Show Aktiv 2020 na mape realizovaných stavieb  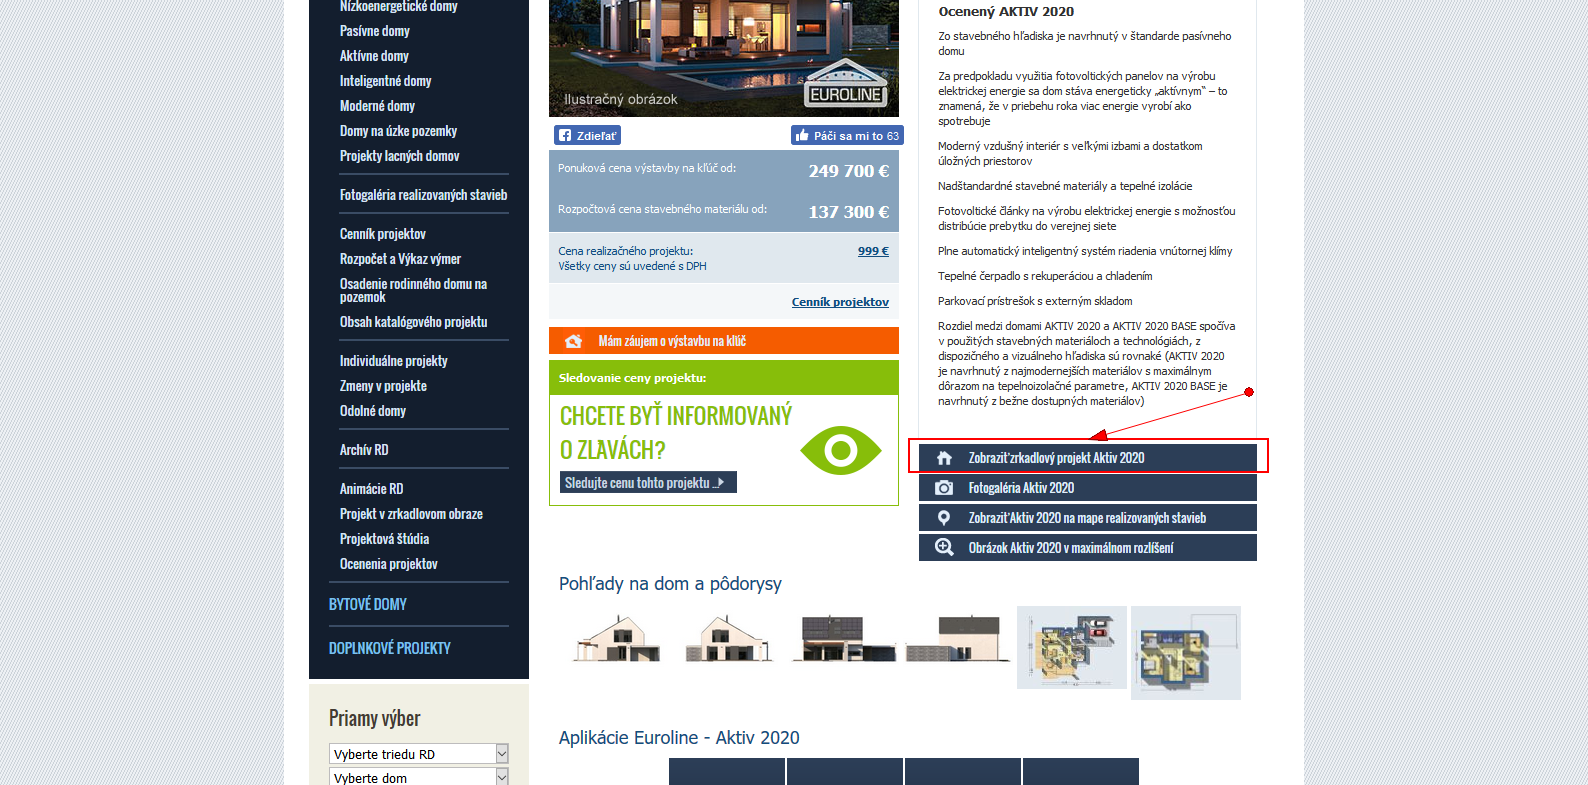coord(1088,518)
